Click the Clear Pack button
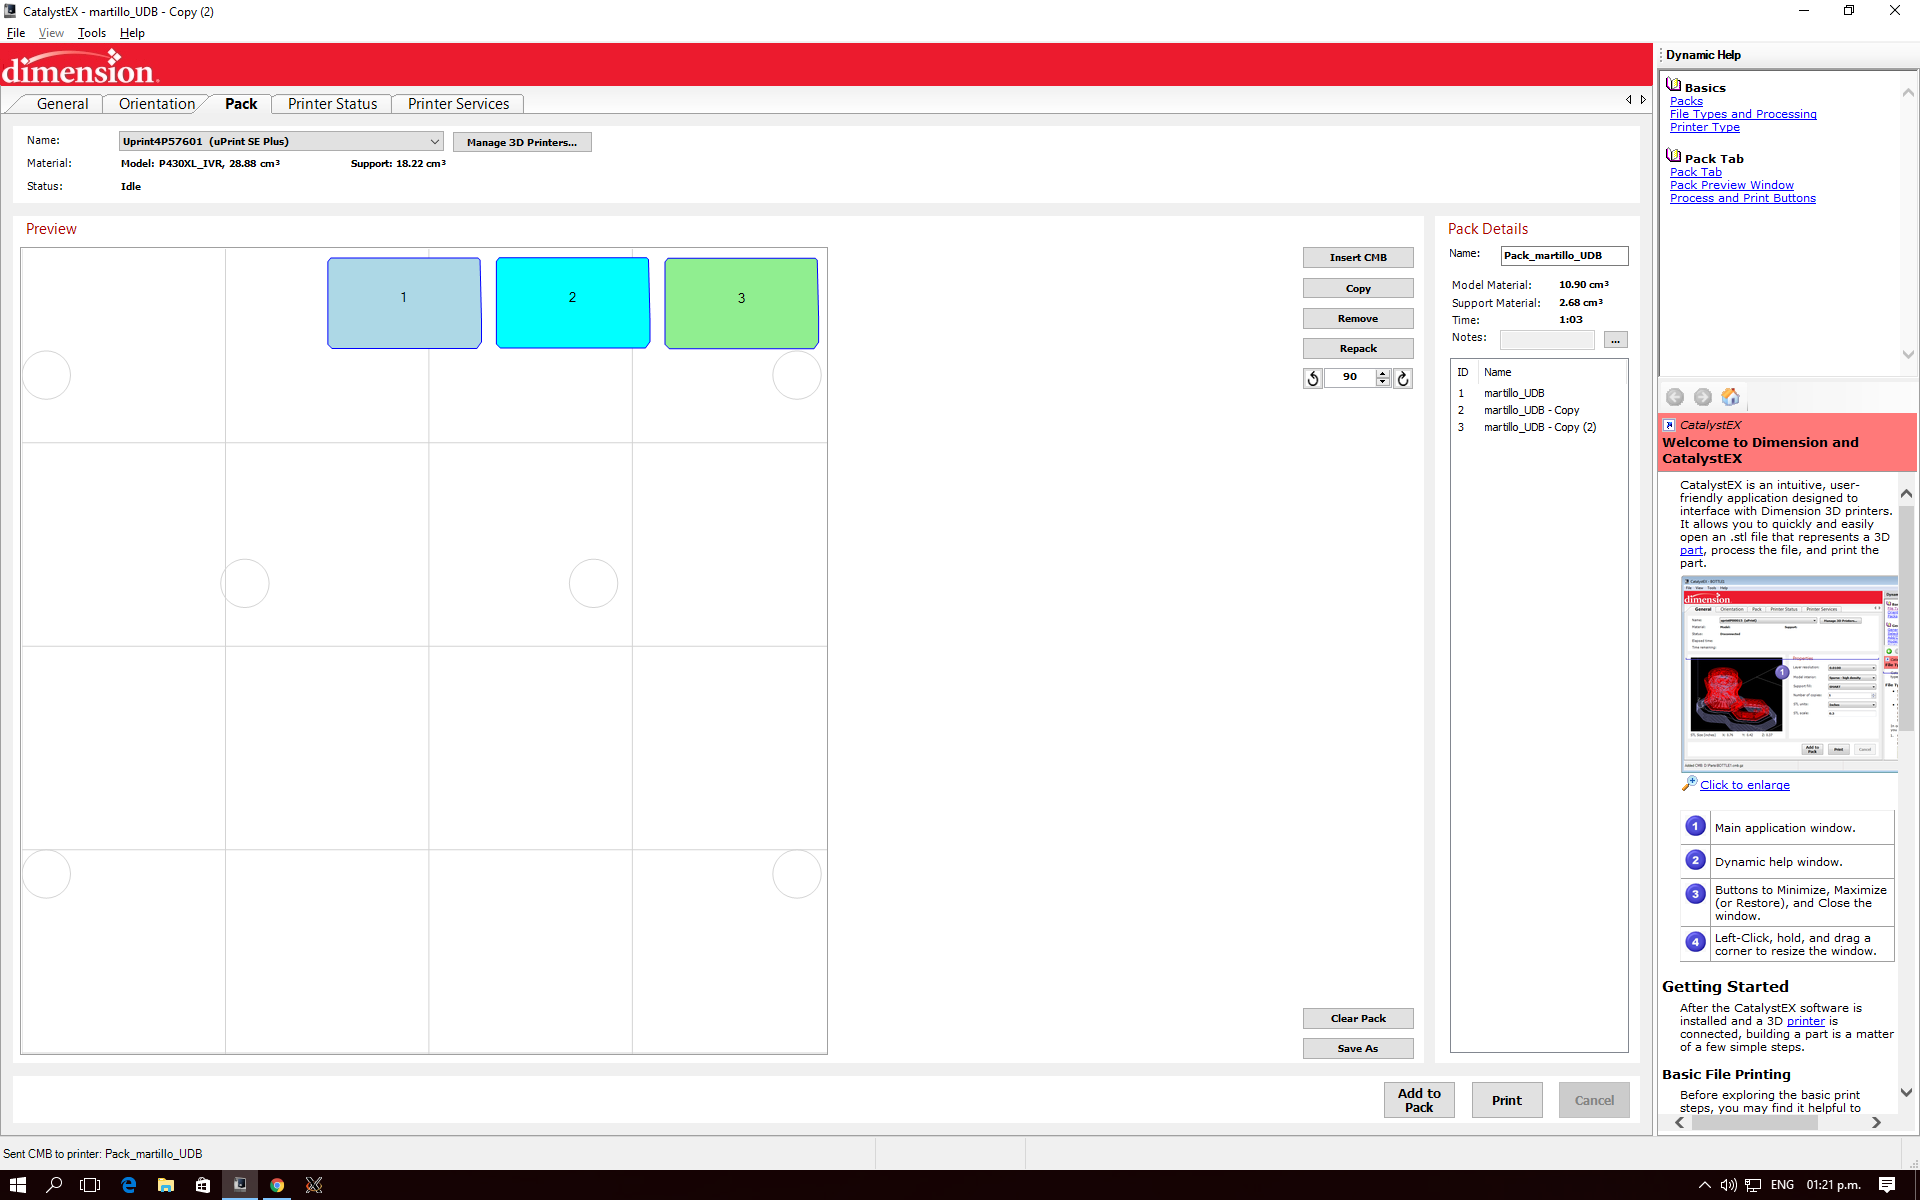 [x=1358, y=1018]
